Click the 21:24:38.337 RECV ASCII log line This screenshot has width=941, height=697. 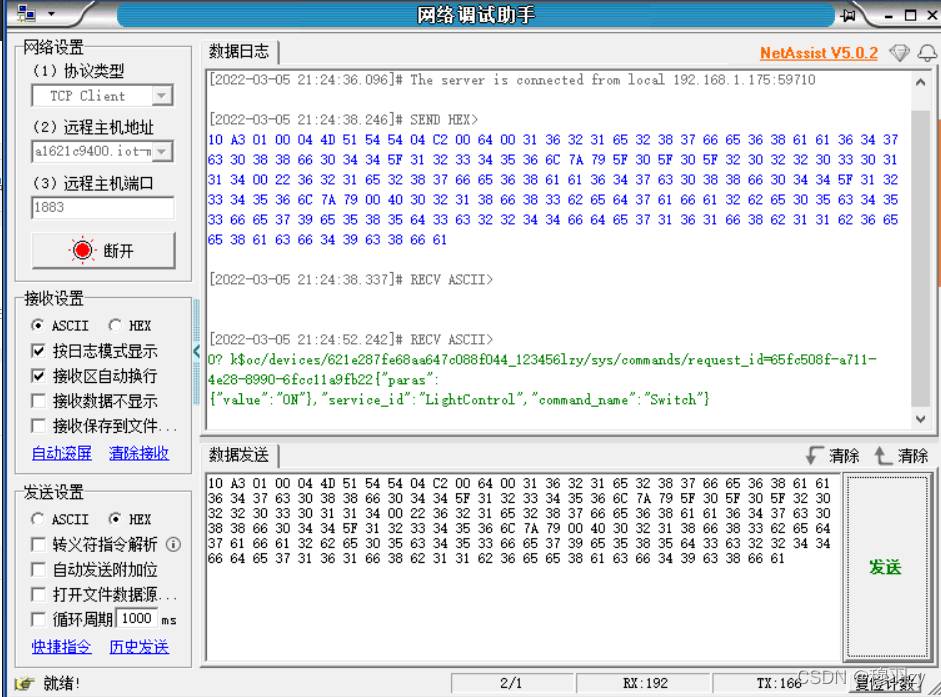pos(350,279)
